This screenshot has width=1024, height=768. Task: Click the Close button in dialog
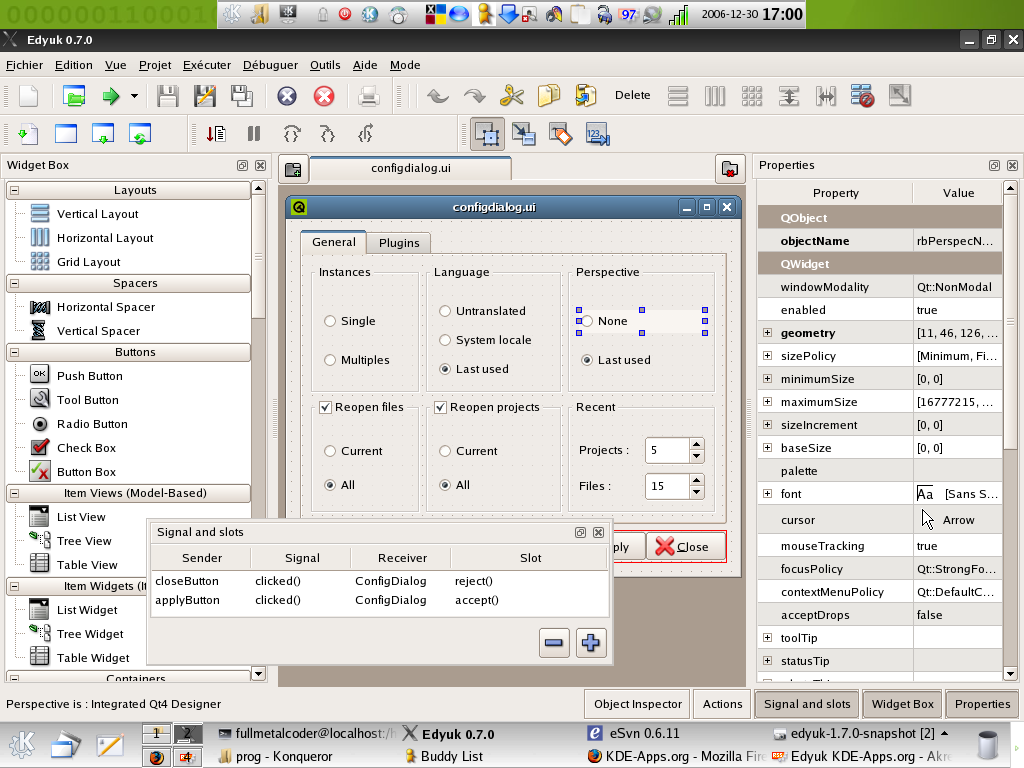pos(685,547)
